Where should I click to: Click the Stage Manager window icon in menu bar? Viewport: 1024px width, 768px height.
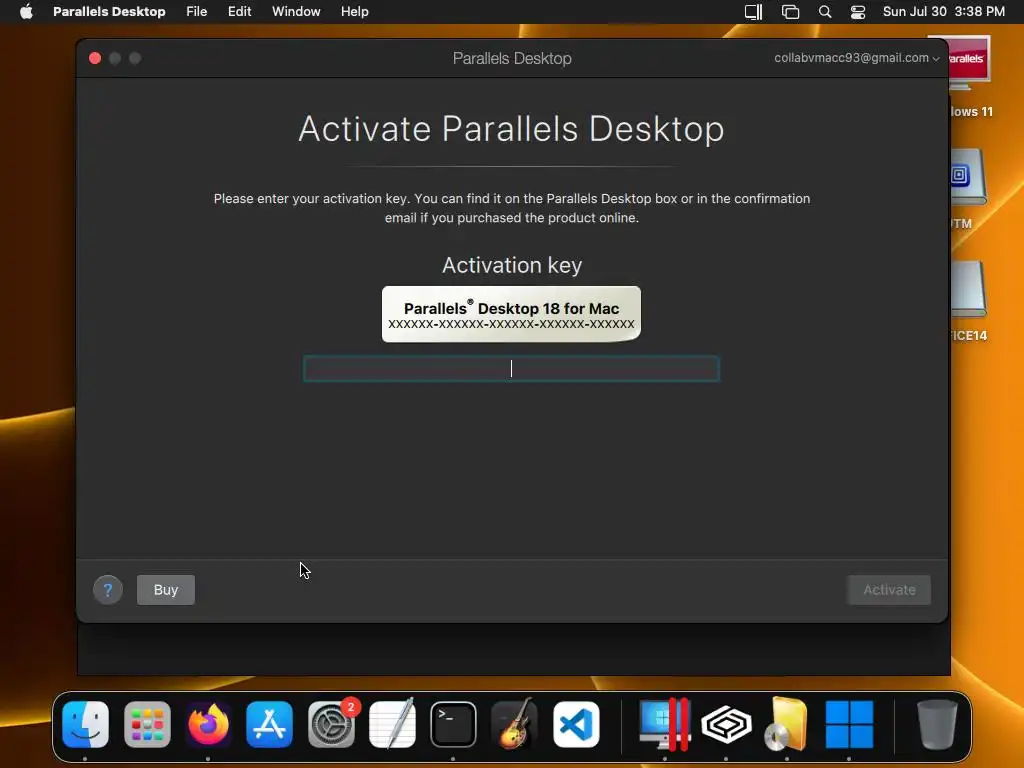[x=790, y=12]
